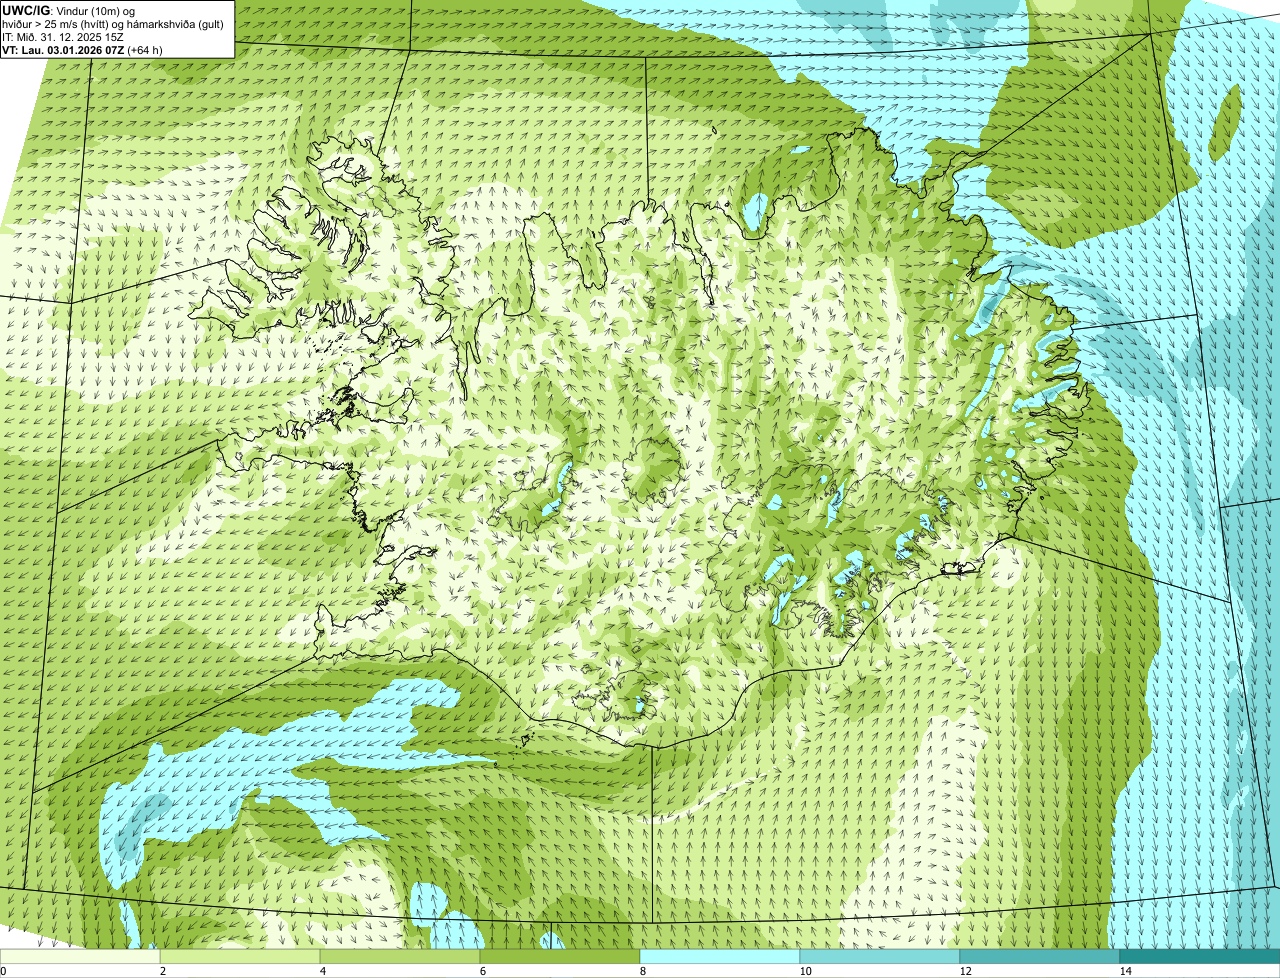Click the '14' label on the color scale

1125,971
